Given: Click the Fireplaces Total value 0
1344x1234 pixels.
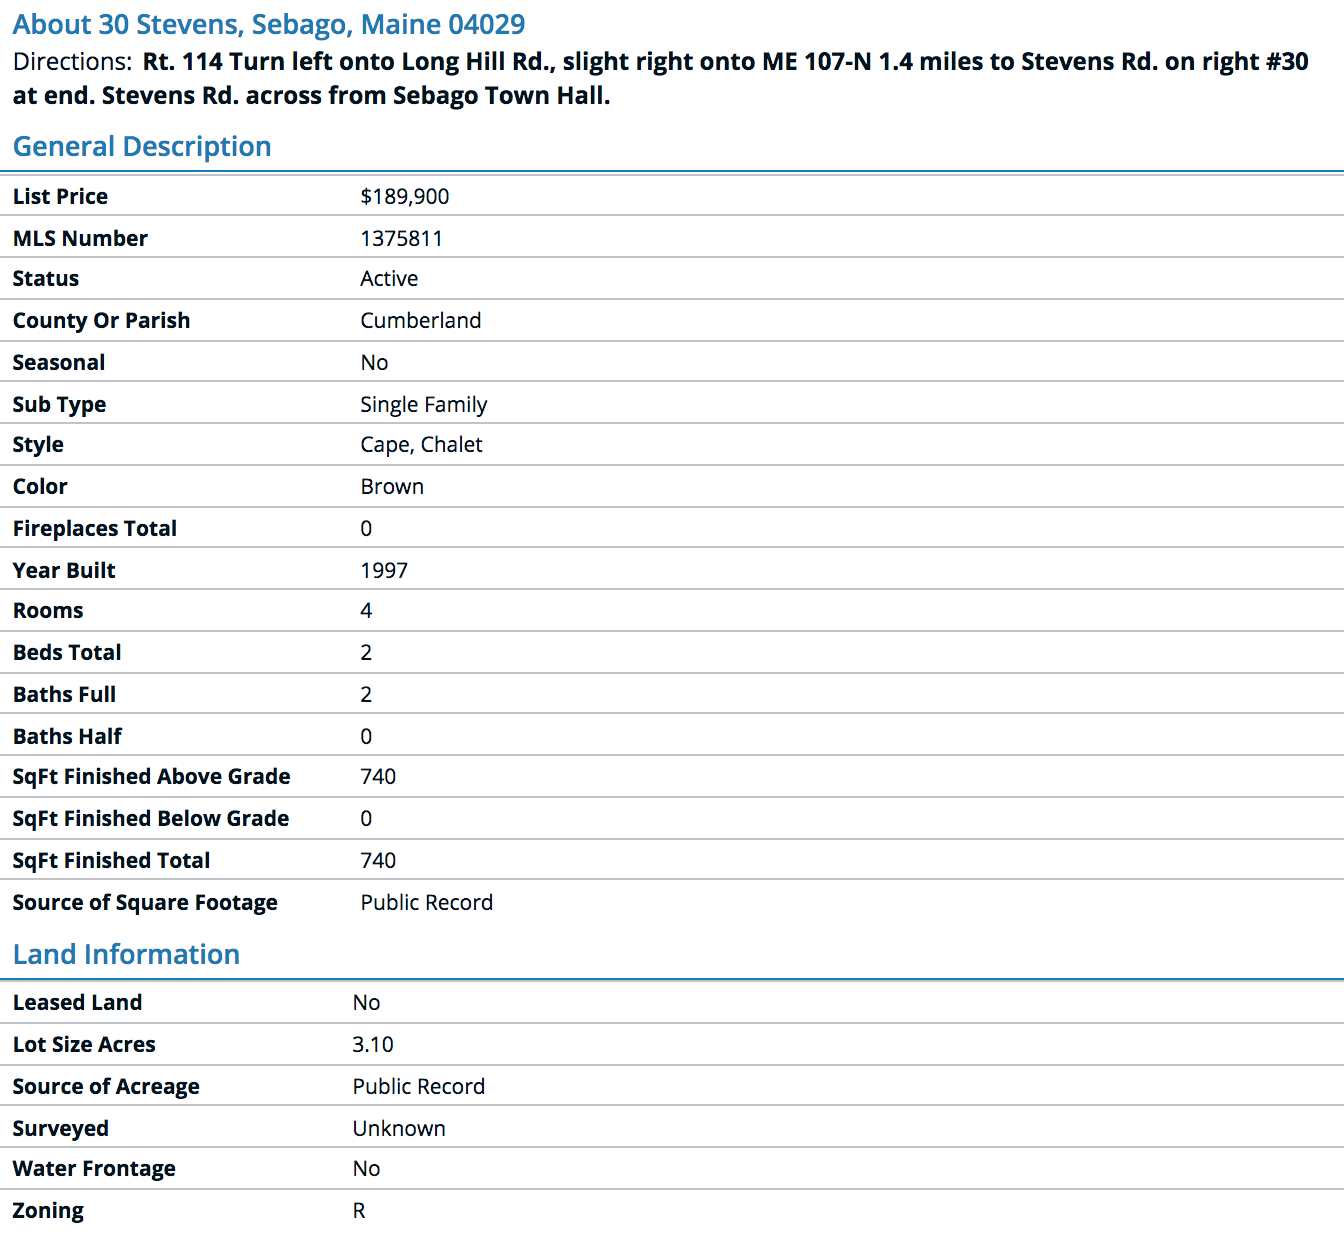Looking at the screenshot, I should pyautogui.click(x=366, y=529).
